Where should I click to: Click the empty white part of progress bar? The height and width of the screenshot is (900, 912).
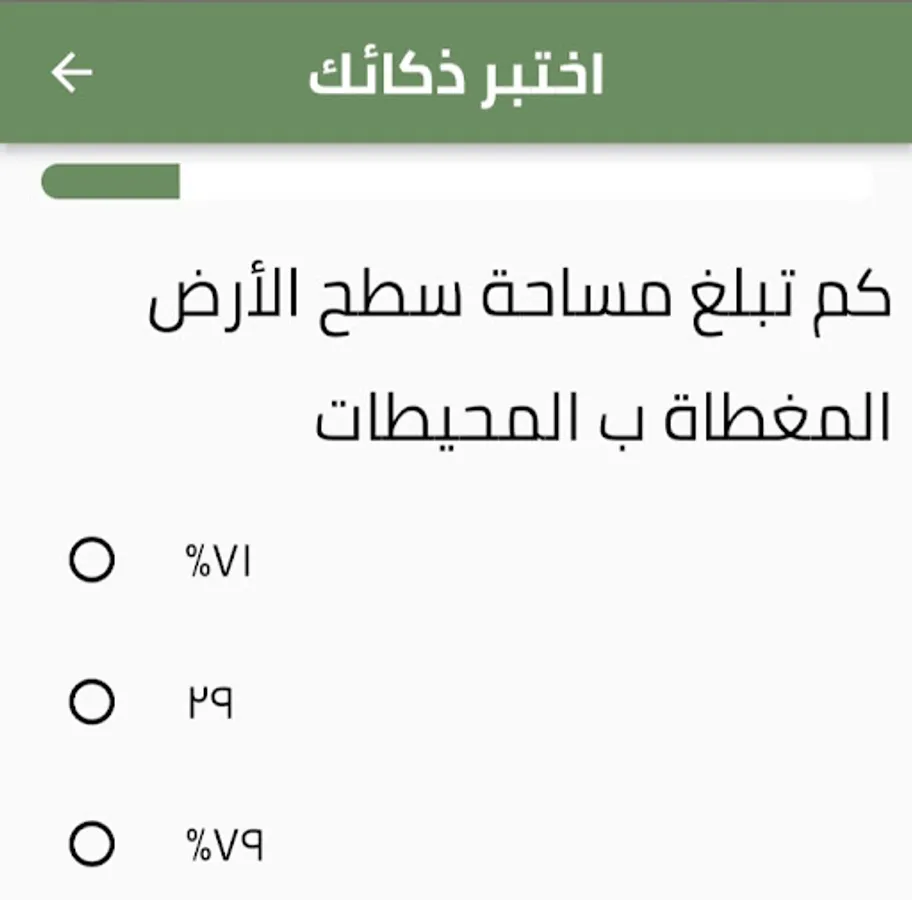(520, 183)
